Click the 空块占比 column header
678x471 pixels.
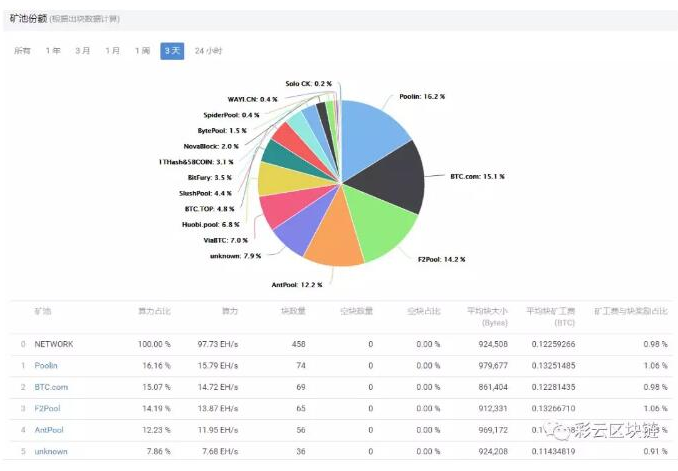pos(424,311)
